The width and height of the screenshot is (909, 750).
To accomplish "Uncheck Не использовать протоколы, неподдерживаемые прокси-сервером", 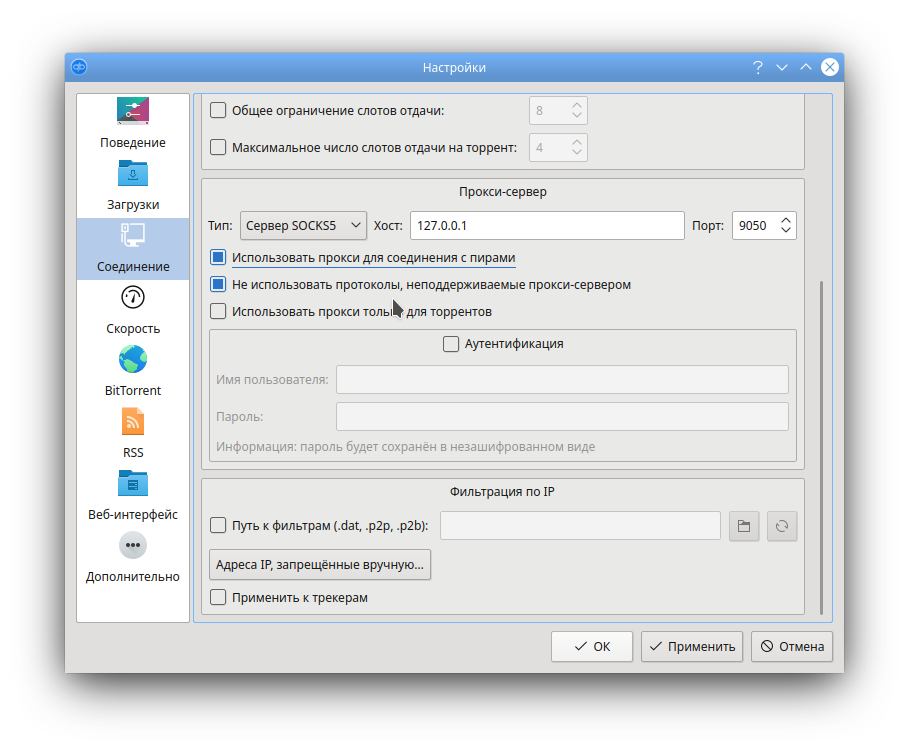I will click(218, 285).
